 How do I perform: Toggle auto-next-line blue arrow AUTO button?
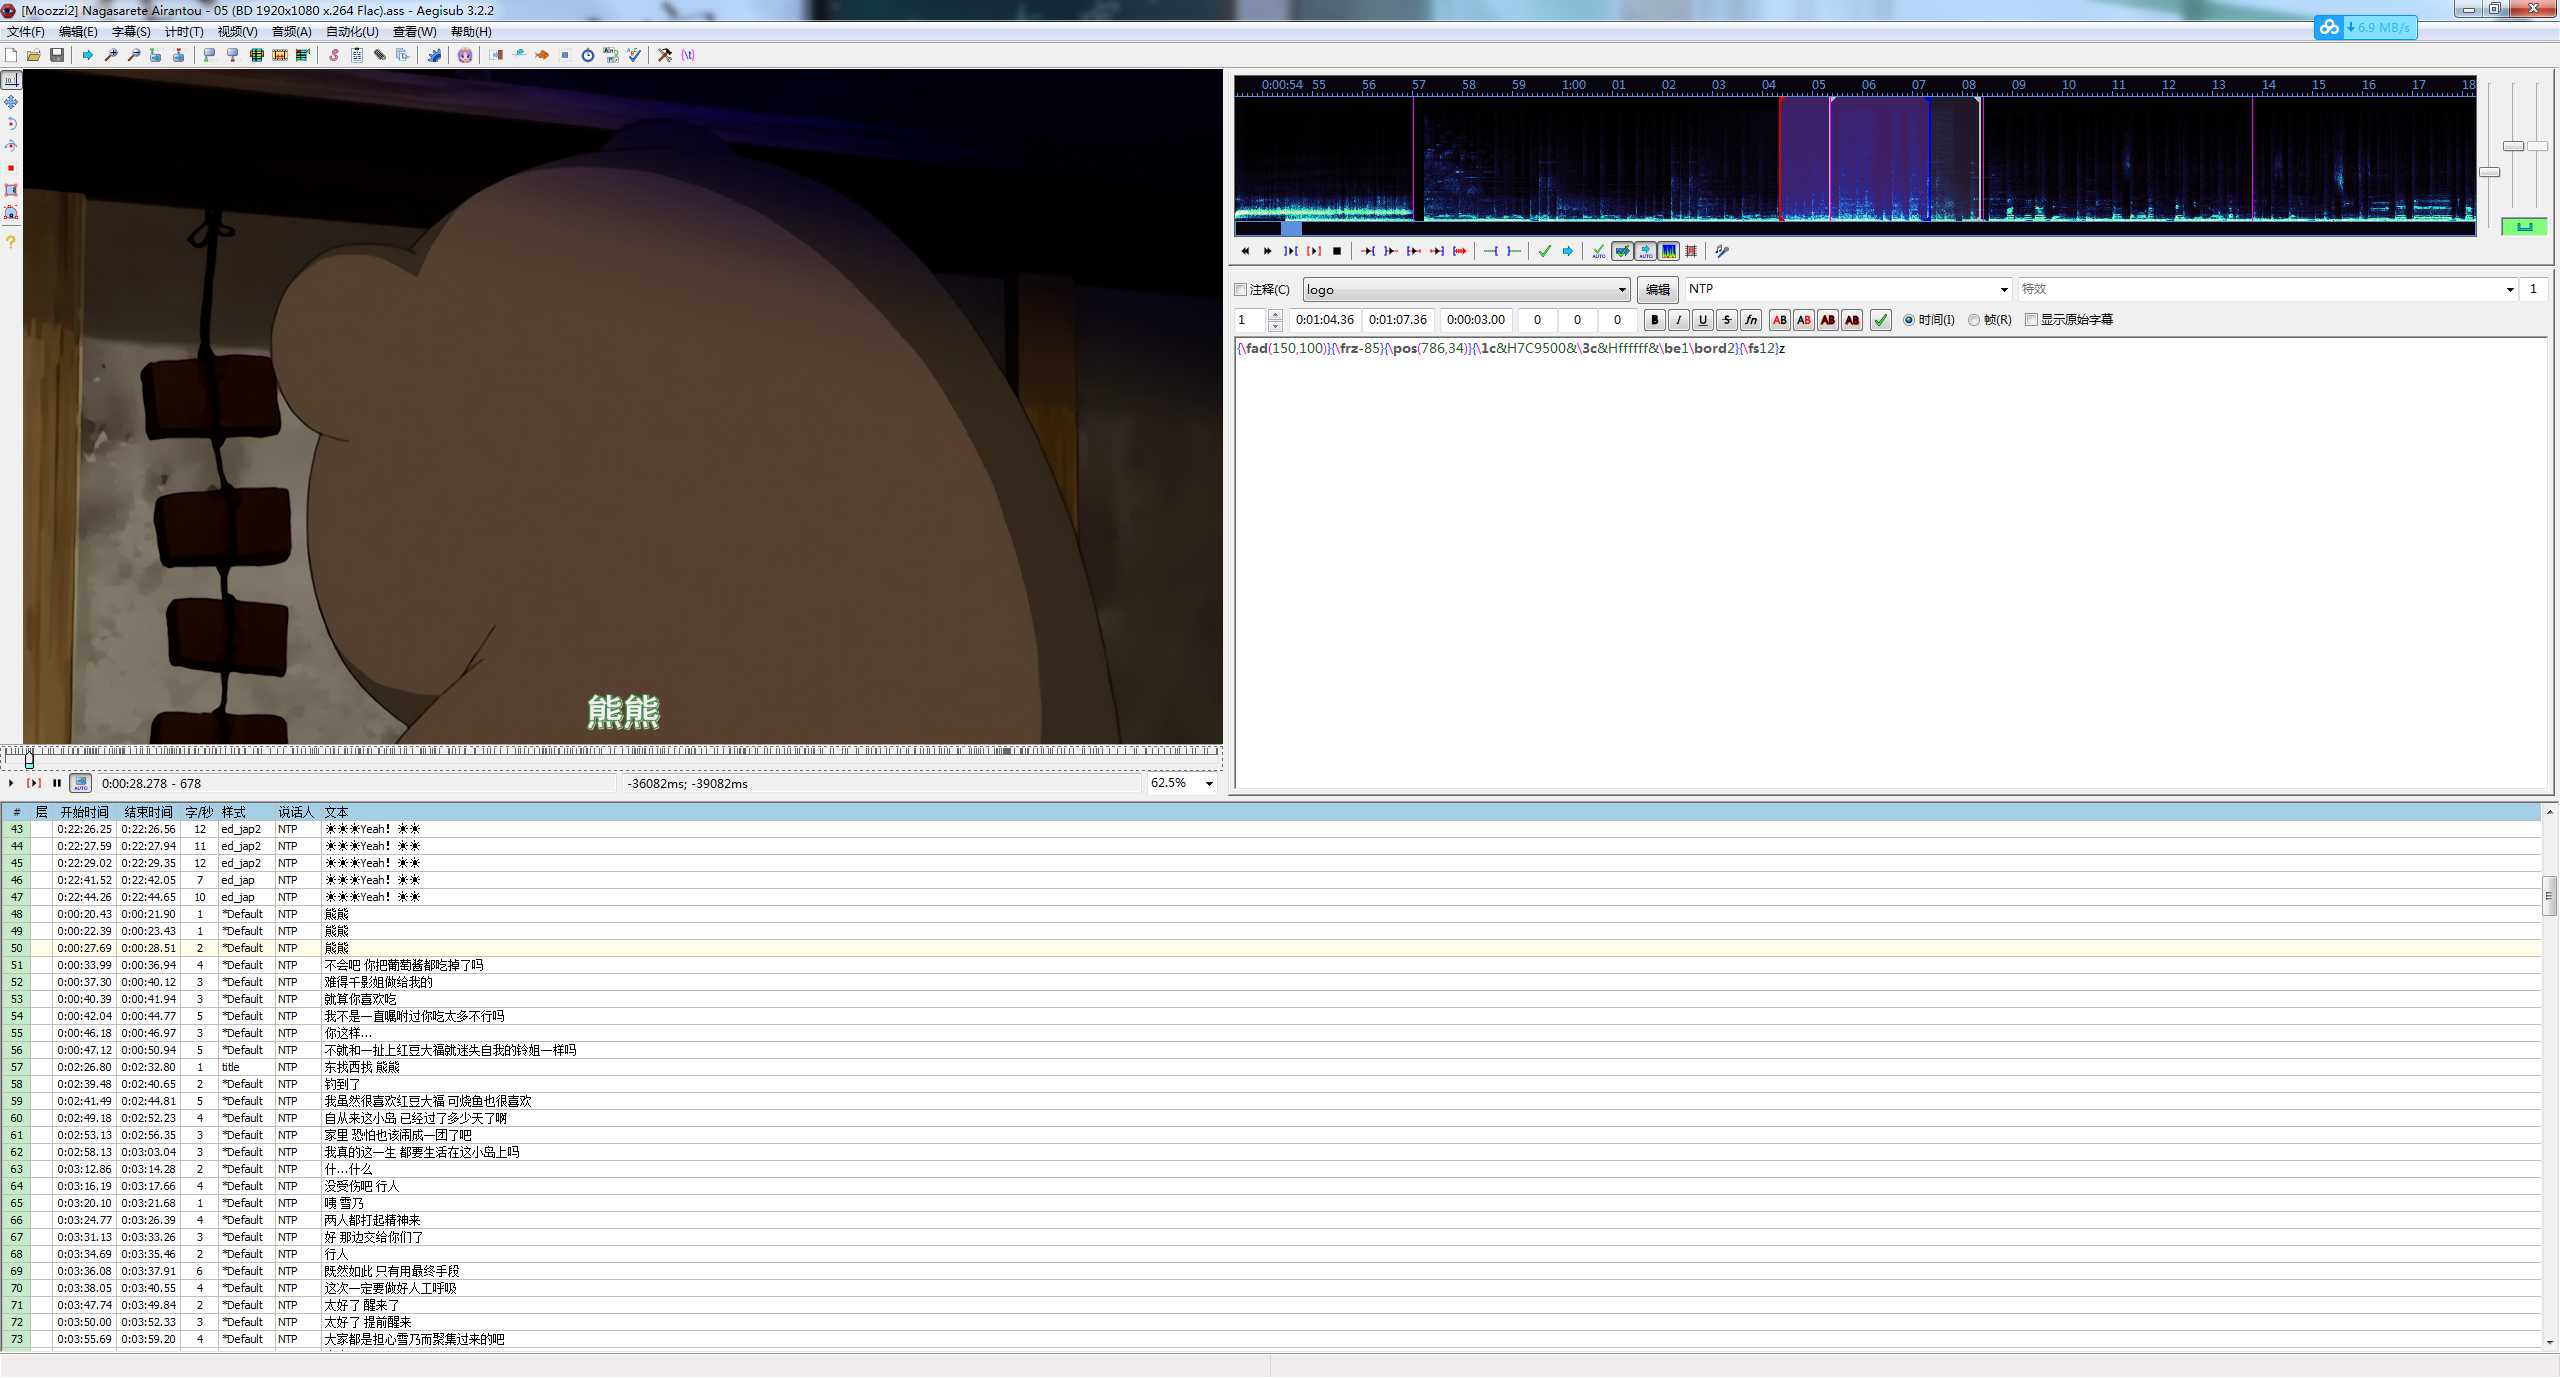1645,251
